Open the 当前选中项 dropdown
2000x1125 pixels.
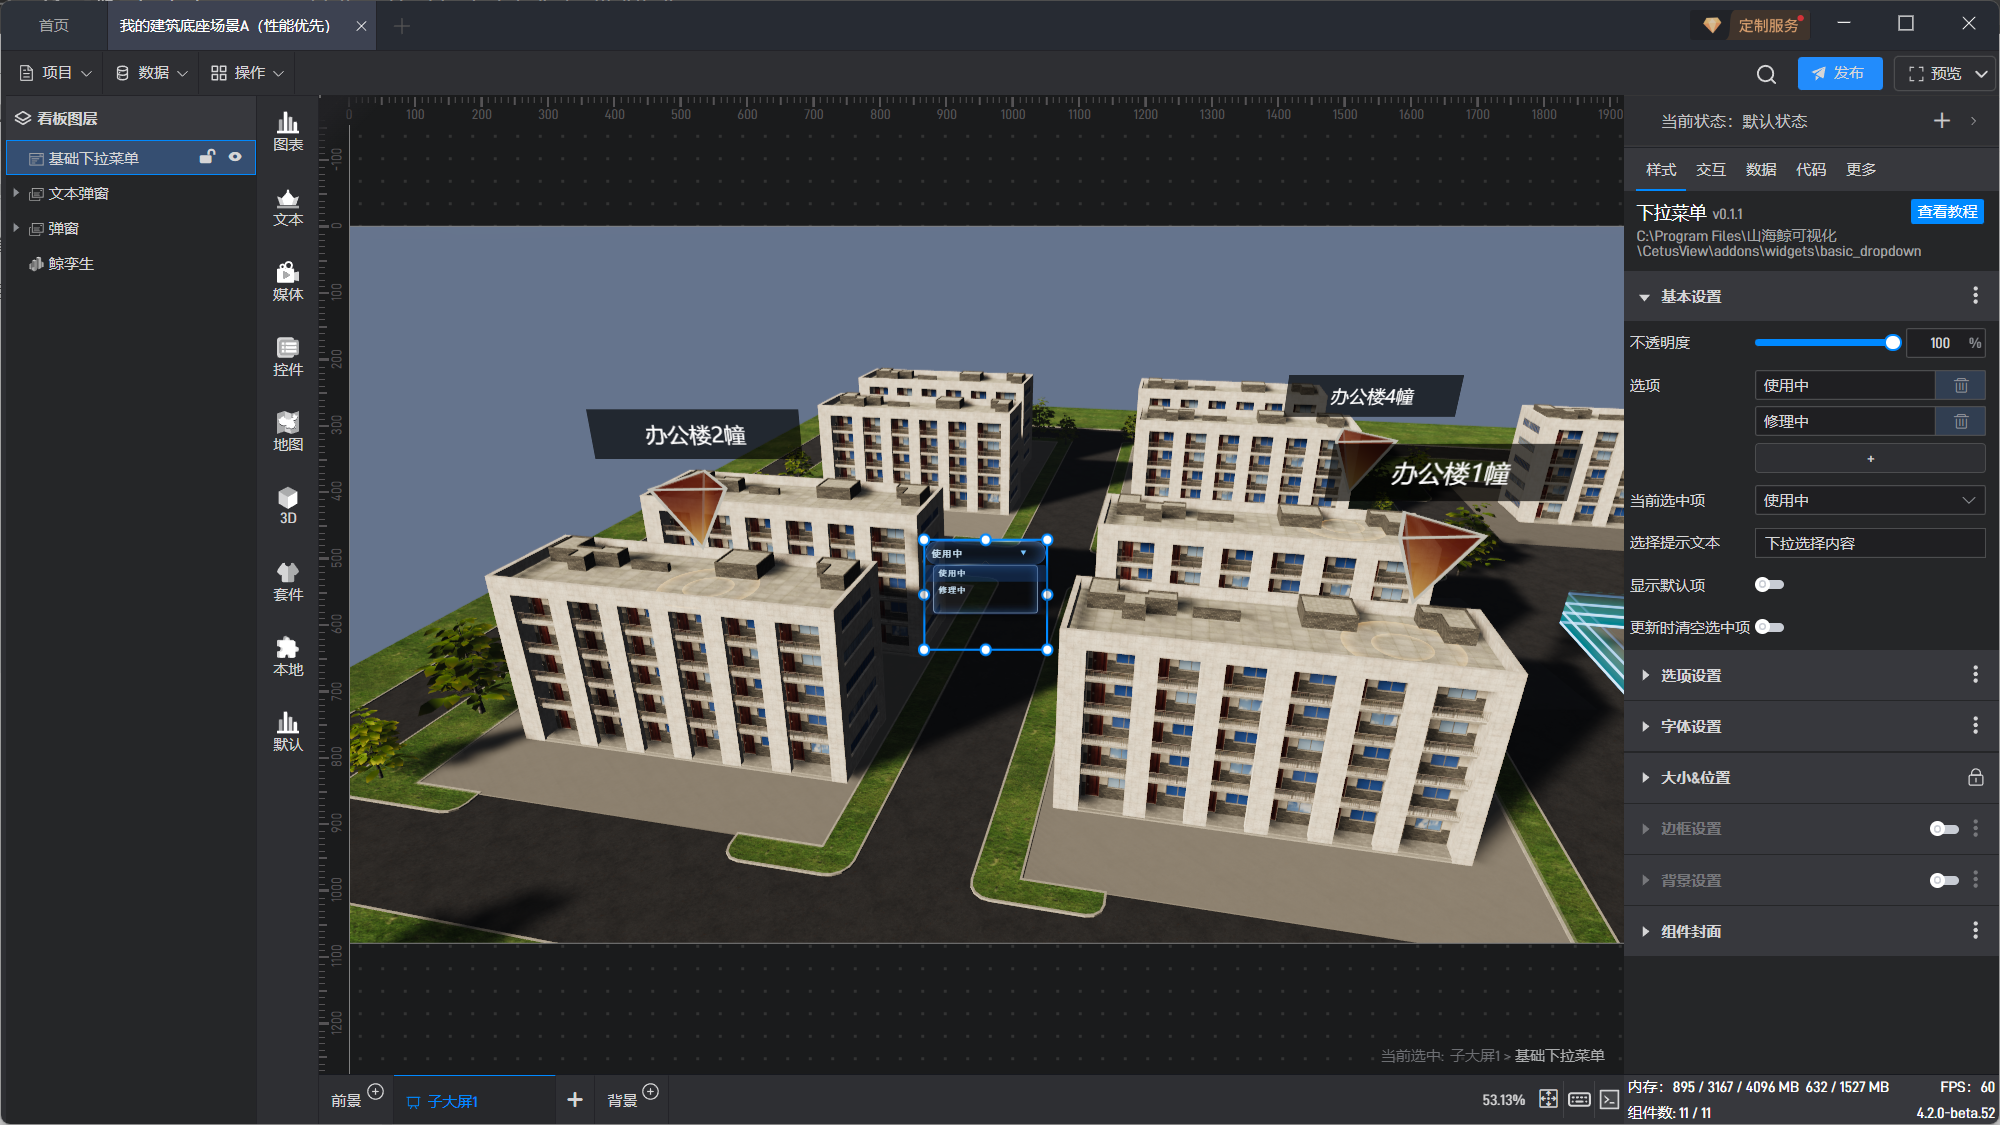pyautogui.click(x=1869, y=500)
